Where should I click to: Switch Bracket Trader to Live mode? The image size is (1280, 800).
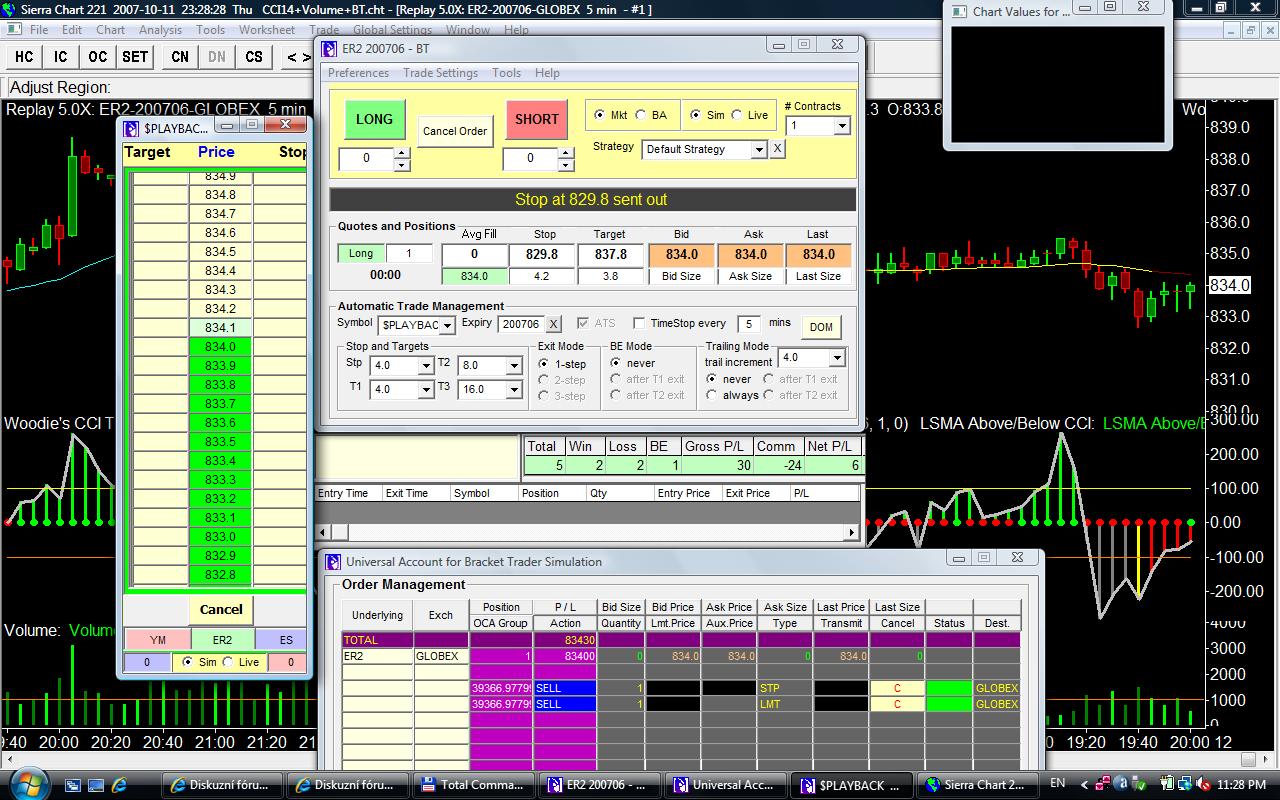(737, 115)
